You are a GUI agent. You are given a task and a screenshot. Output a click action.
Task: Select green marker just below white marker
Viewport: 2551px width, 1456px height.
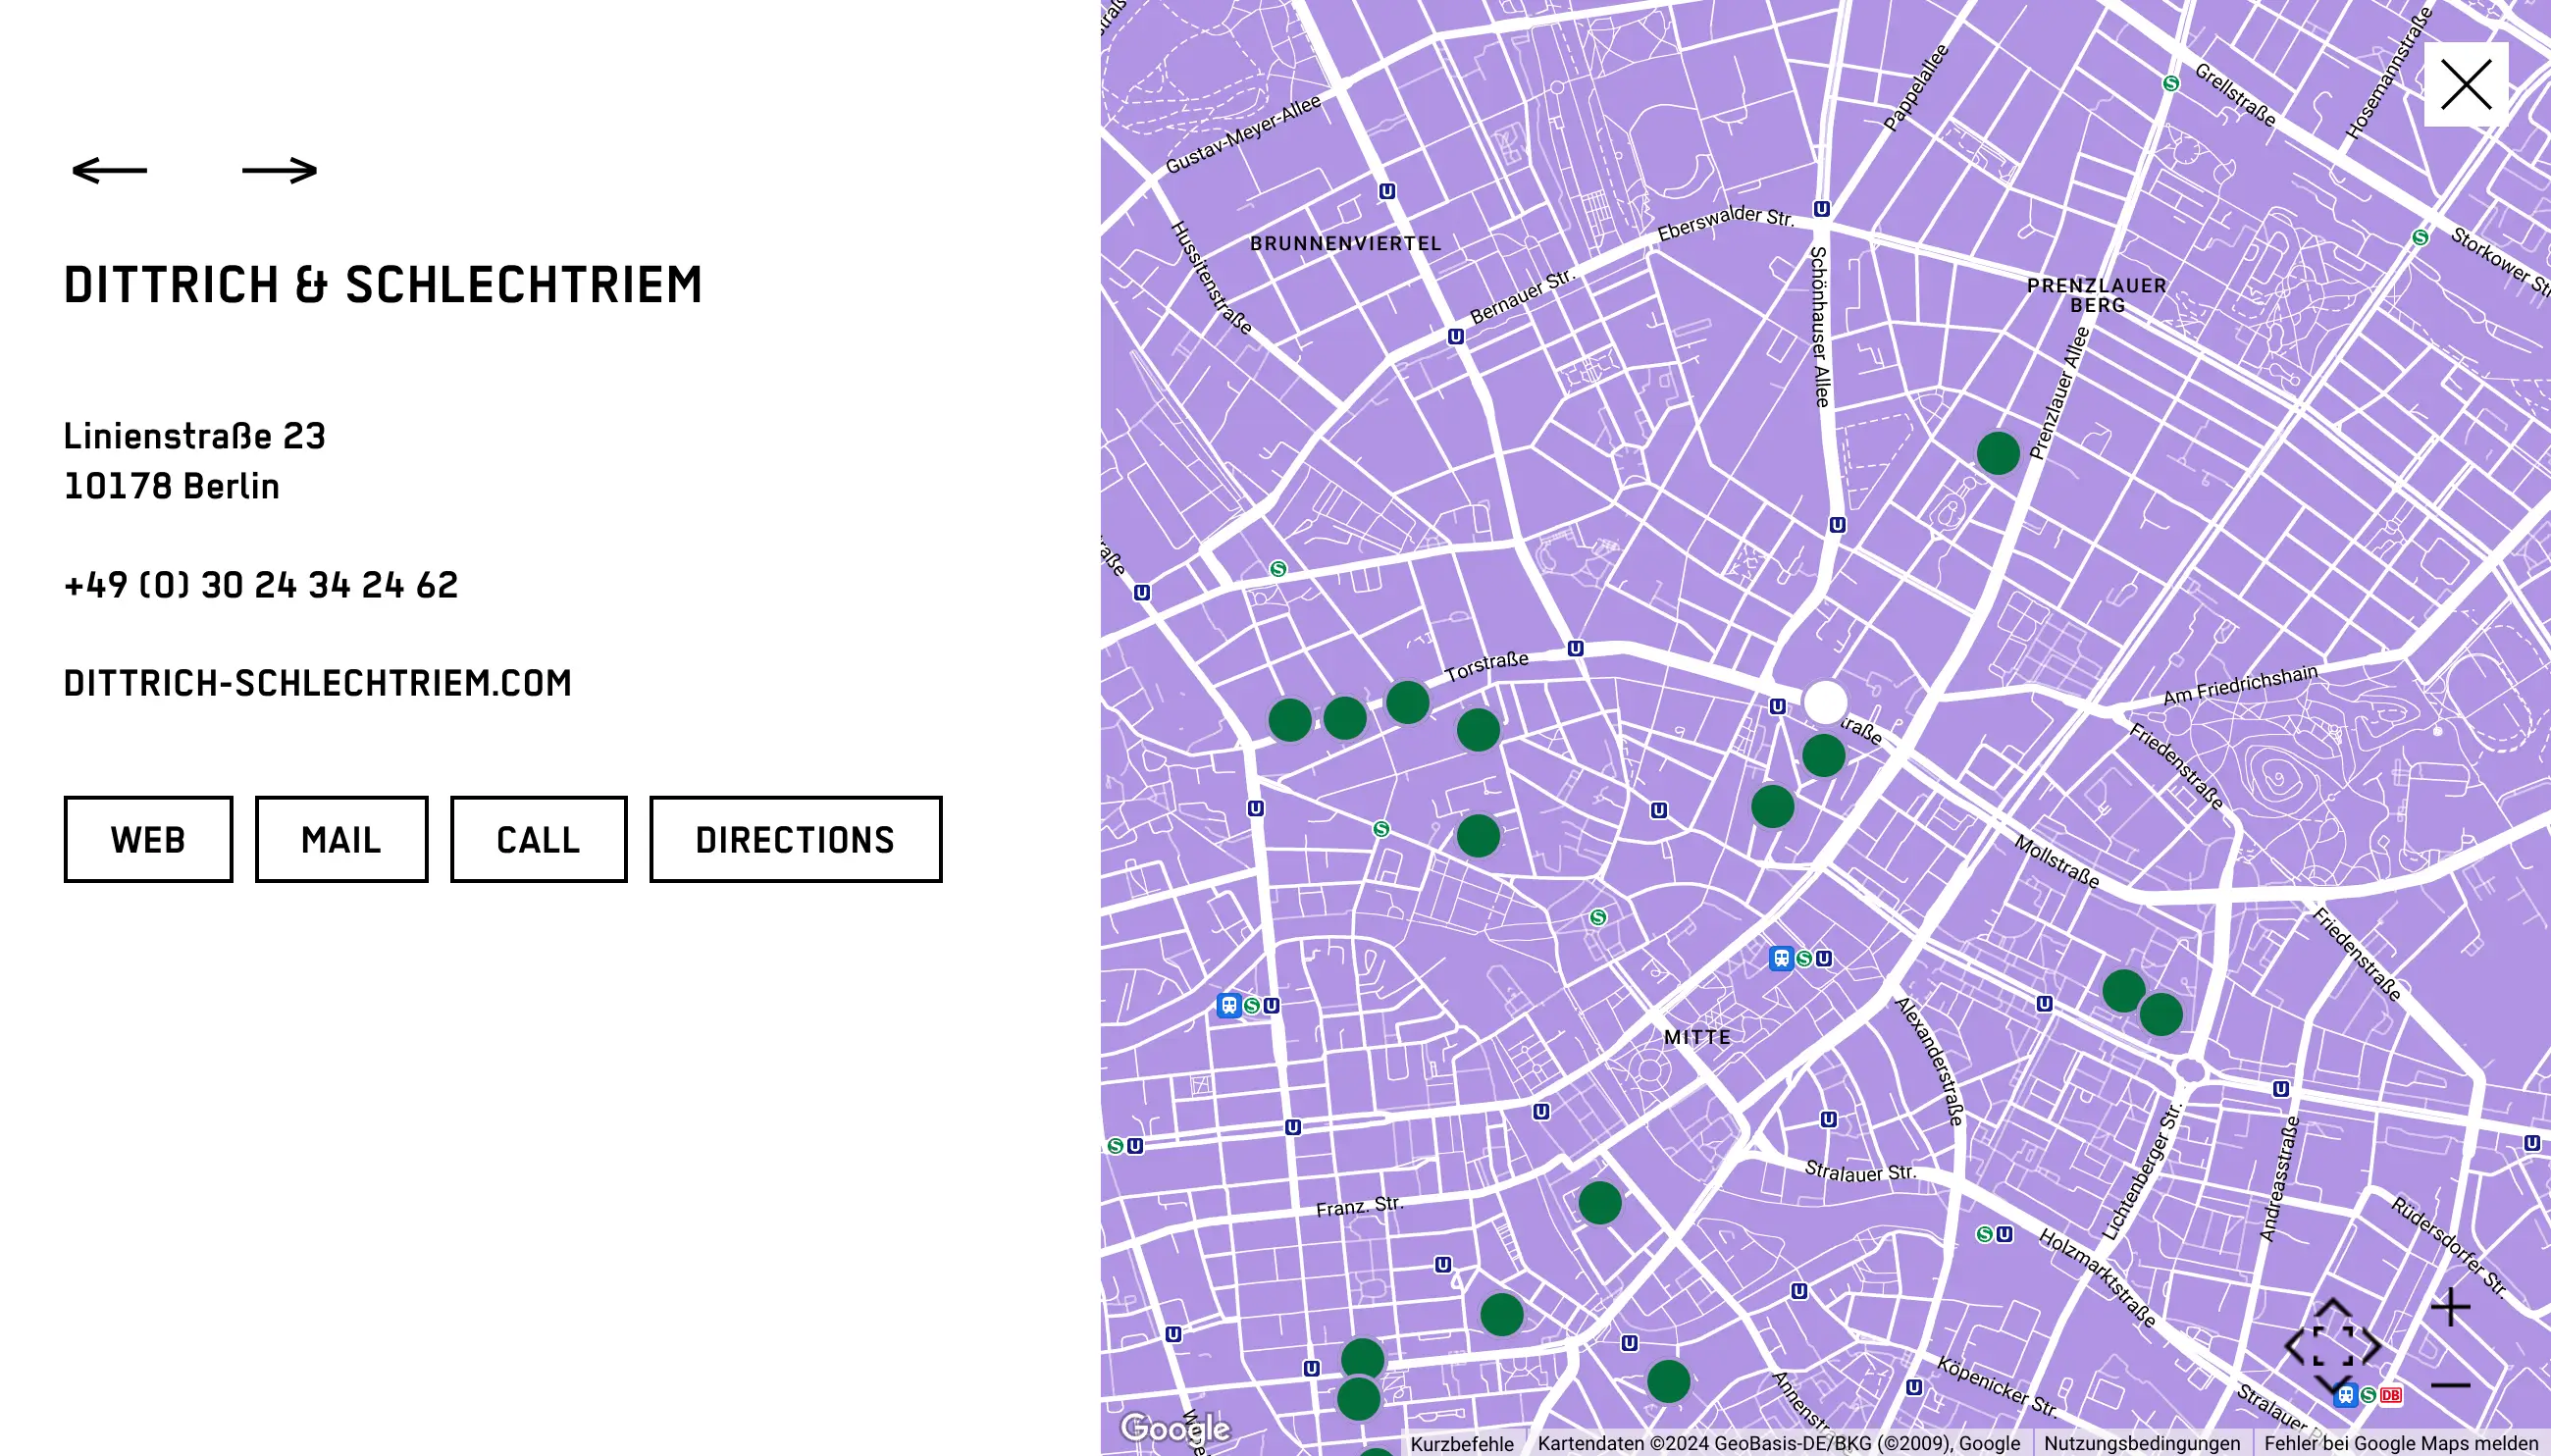click(x=1824, y=755)
